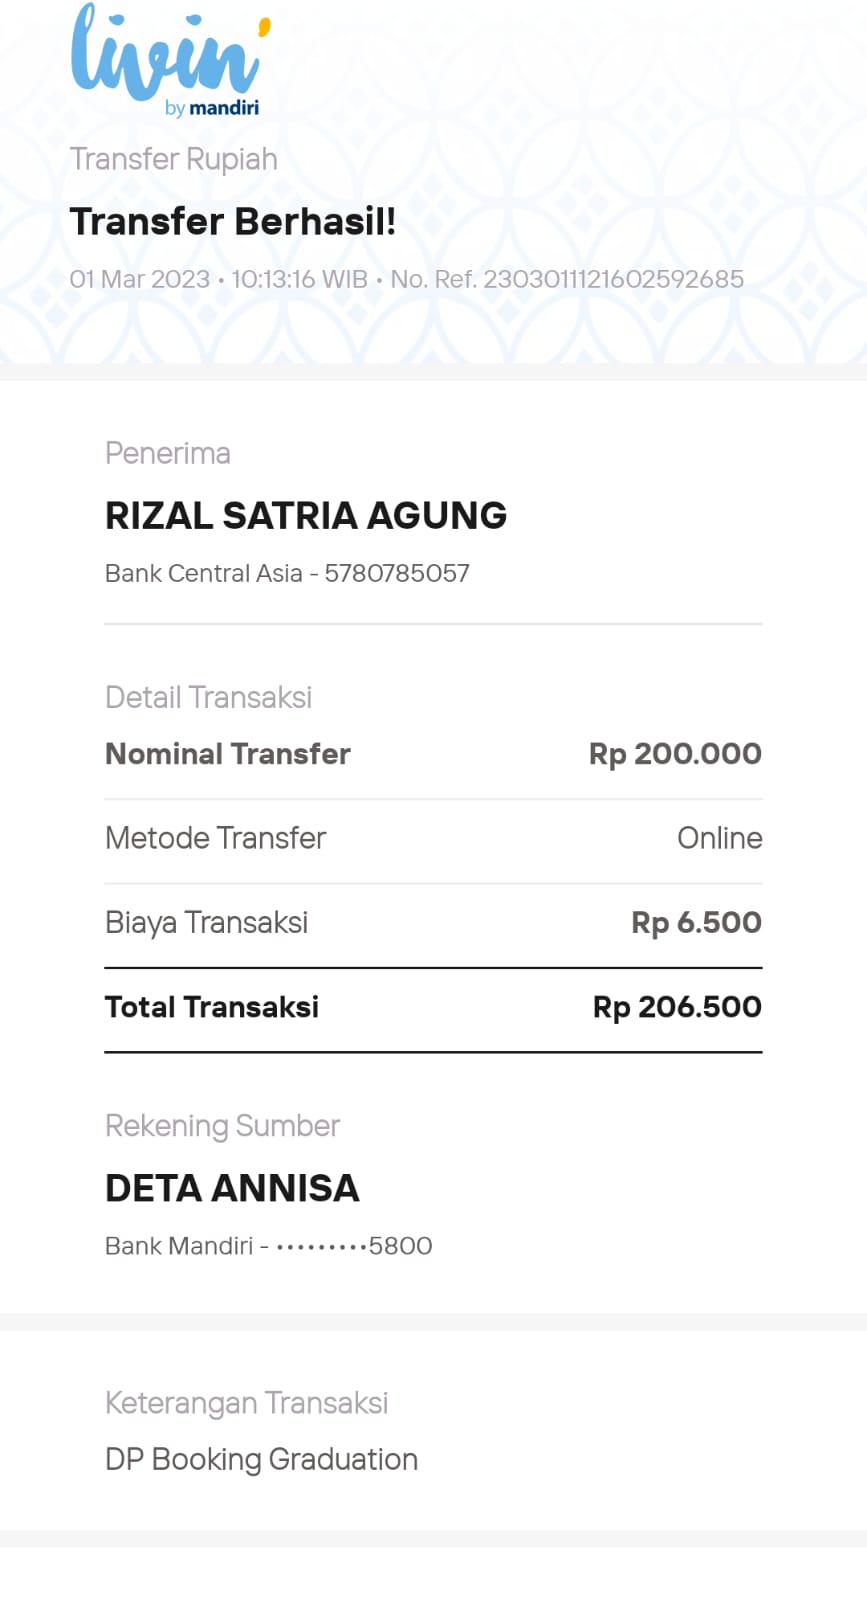Click the masked Bank Mandiri account number
This screenshot has width=867, height=1600.
click(269, 1246)
